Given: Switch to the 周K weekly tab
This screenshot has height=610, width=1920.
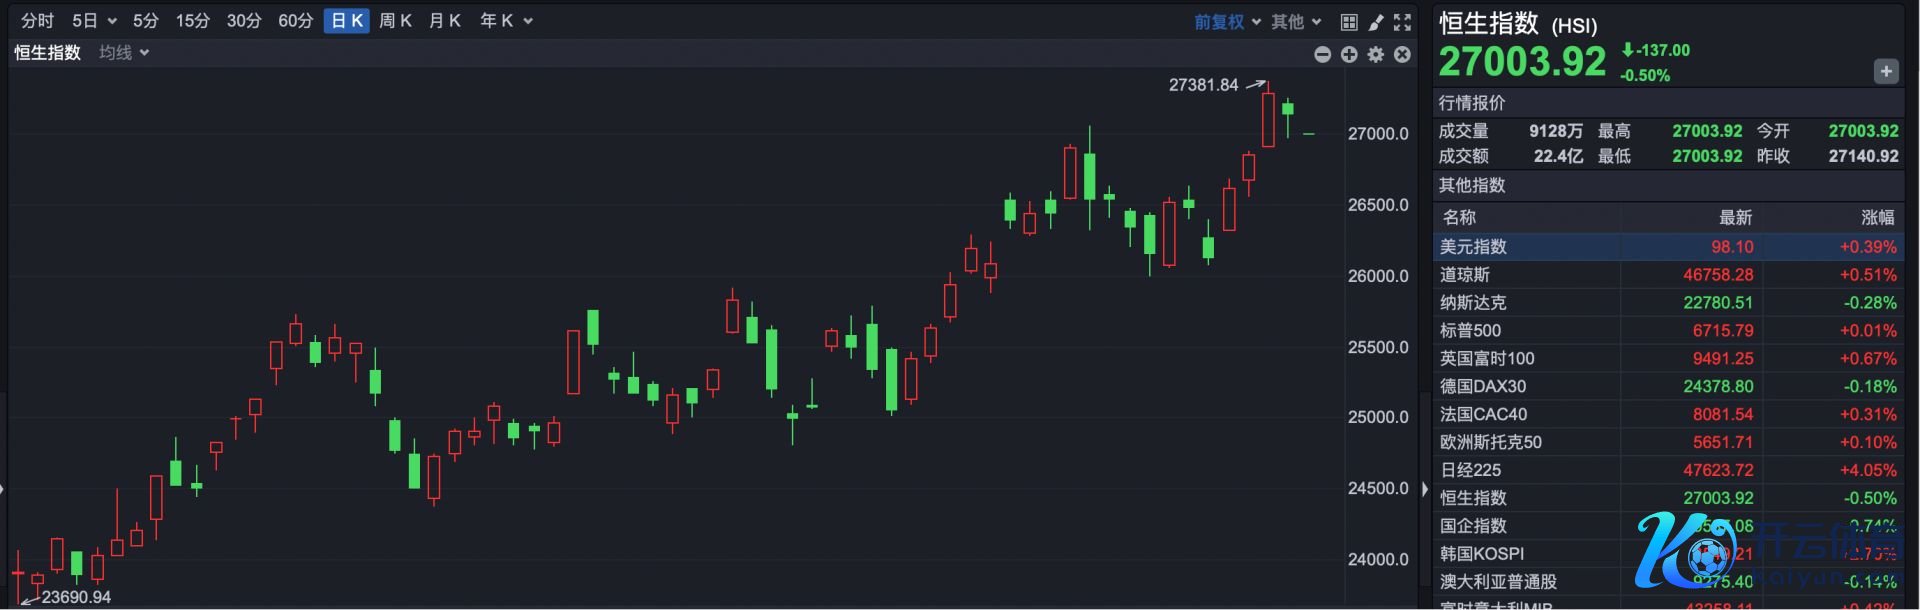Looking at the screenshot, I should tap(395, 21).
